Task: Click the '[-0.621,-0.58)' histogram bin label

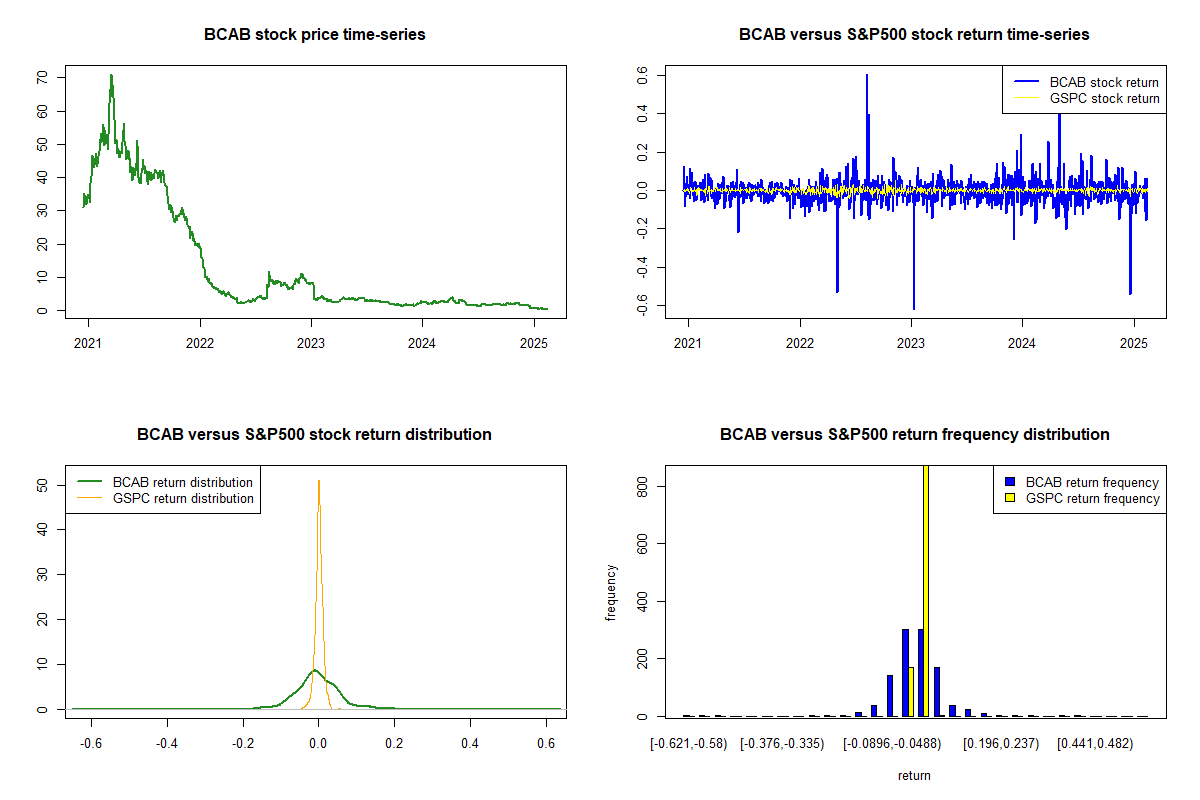Action: (x=688, y=743)
